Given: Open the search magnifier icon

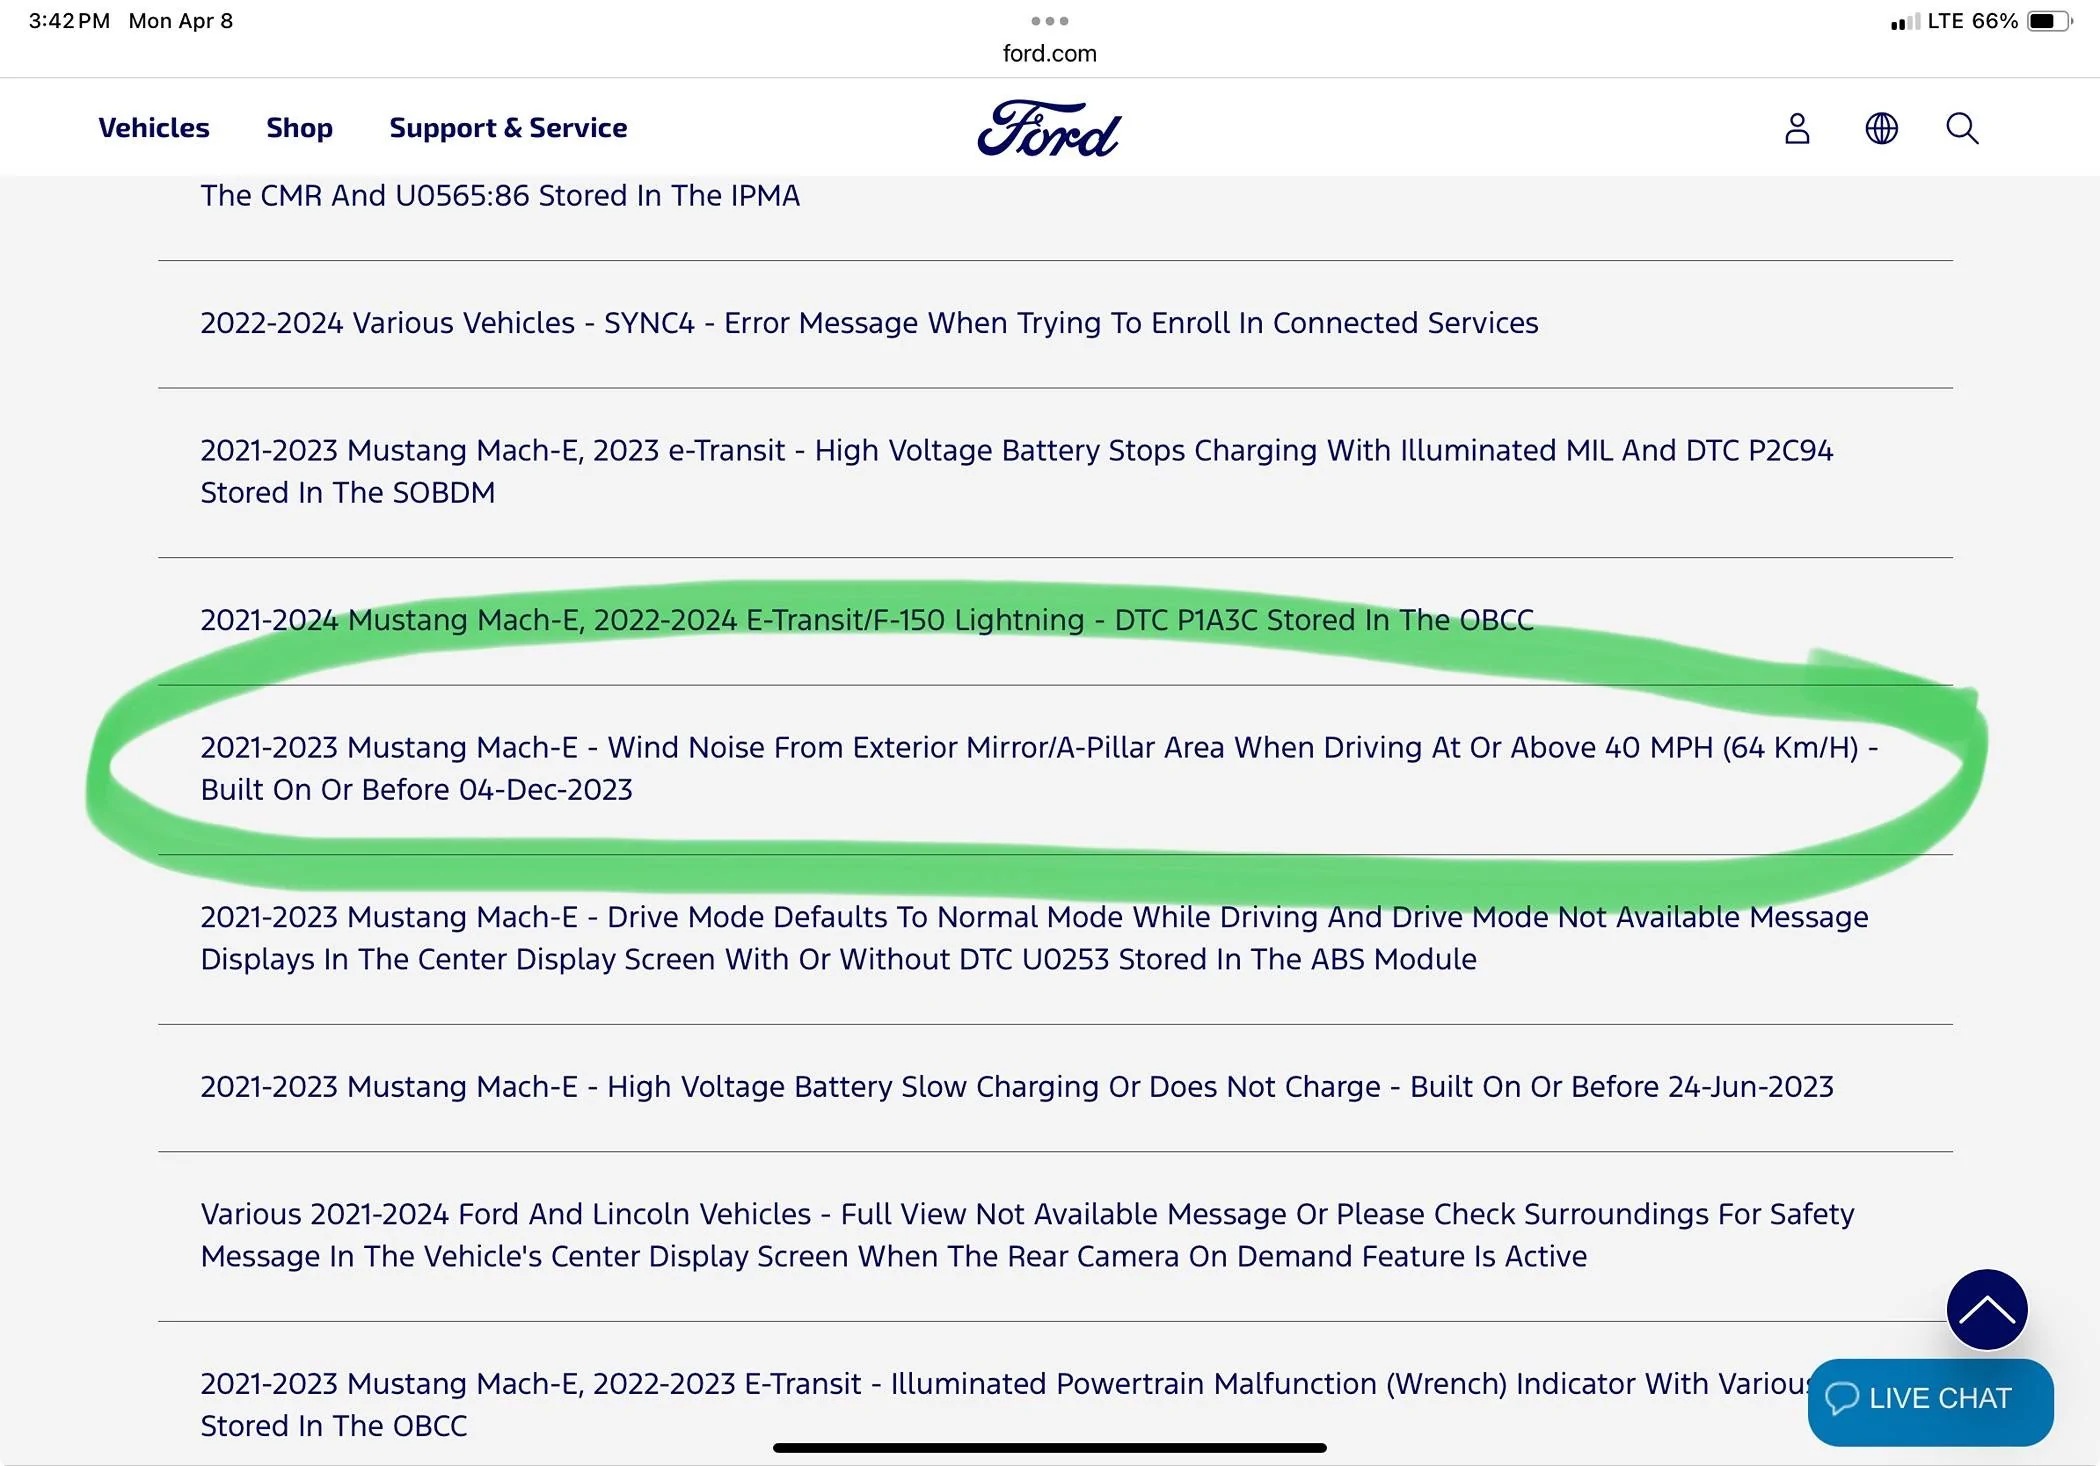Looking at the screenshot, I should click(1962, 128).
